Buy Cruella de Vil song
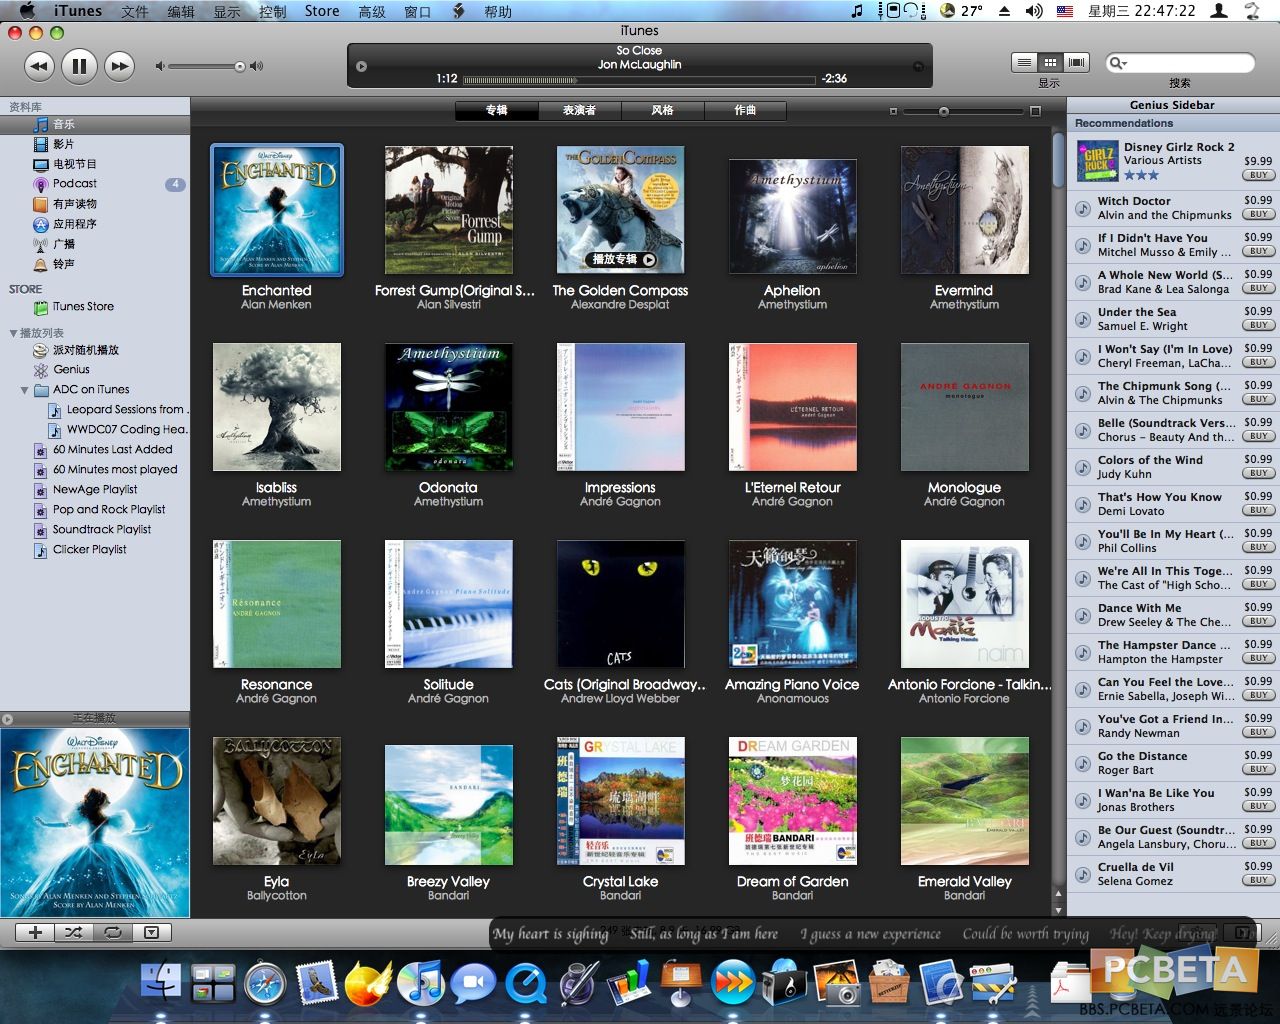1280x1024 pixels. [x=1258, y=880]
